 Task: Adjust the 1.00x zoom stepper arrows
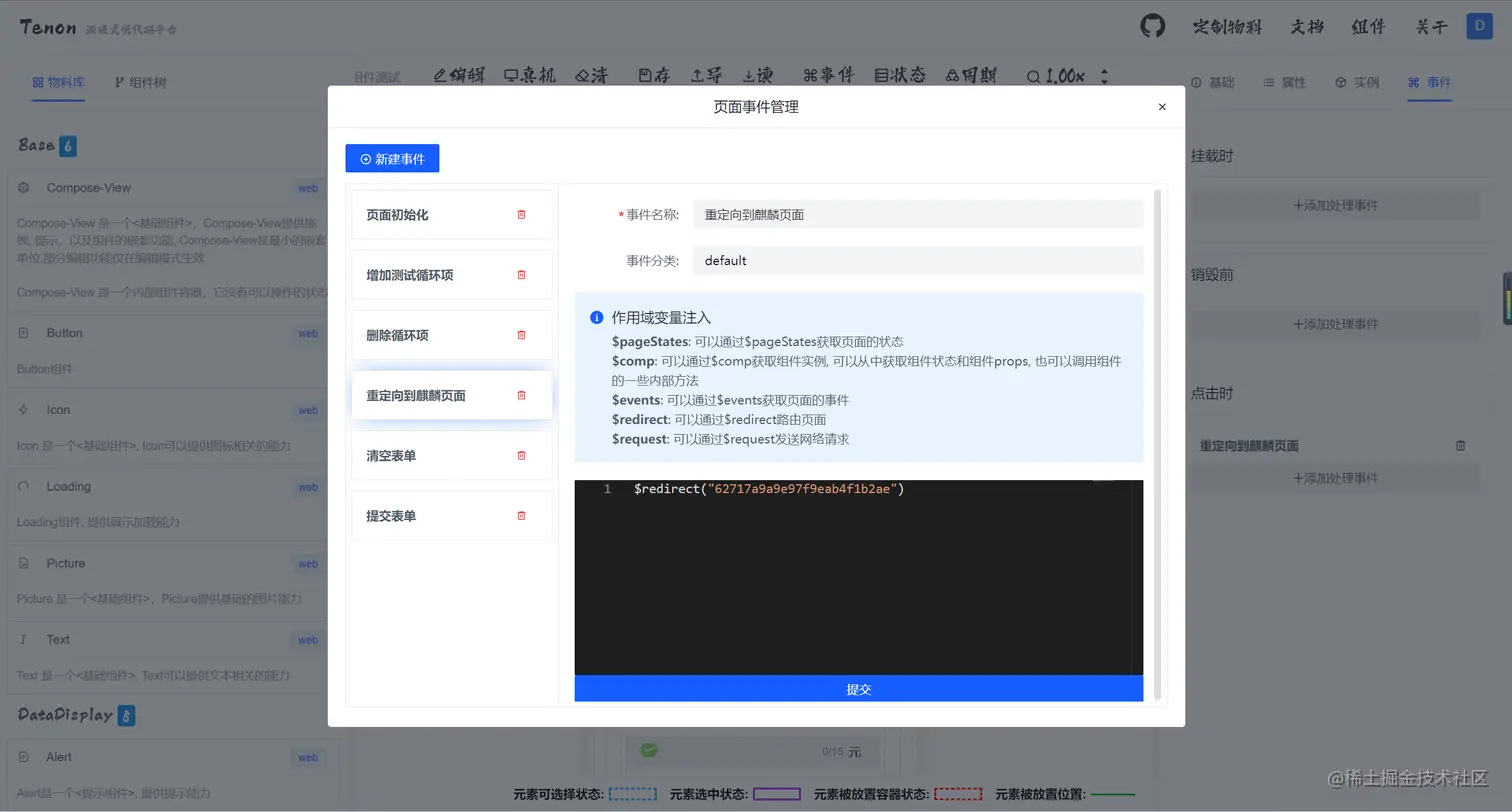tap(1104, 76)
